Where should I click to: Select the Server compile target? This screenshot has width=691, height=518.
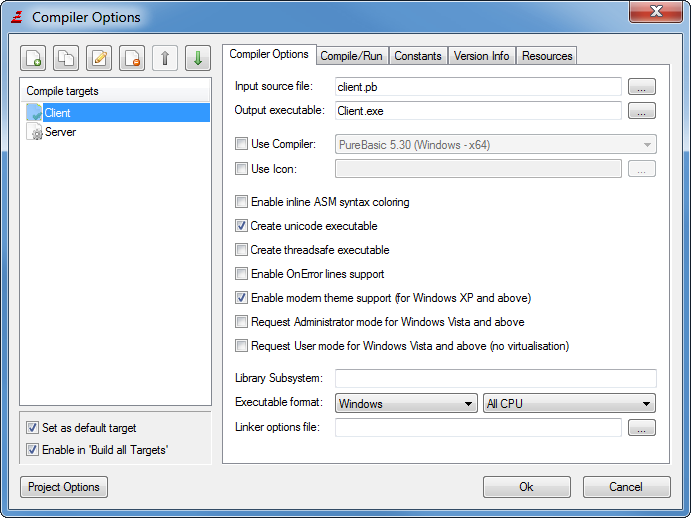60,132
